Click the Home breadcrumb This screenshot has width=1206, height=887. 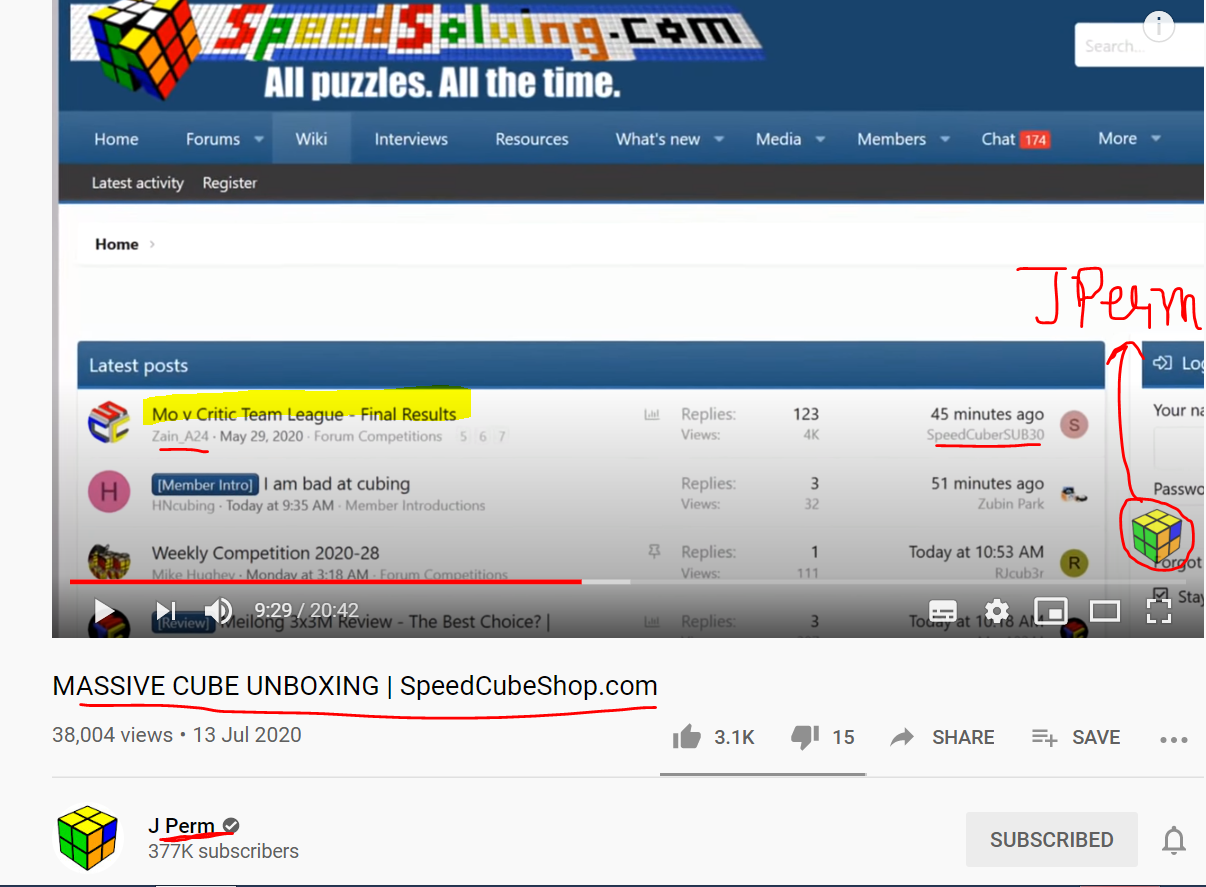(117, 244)
